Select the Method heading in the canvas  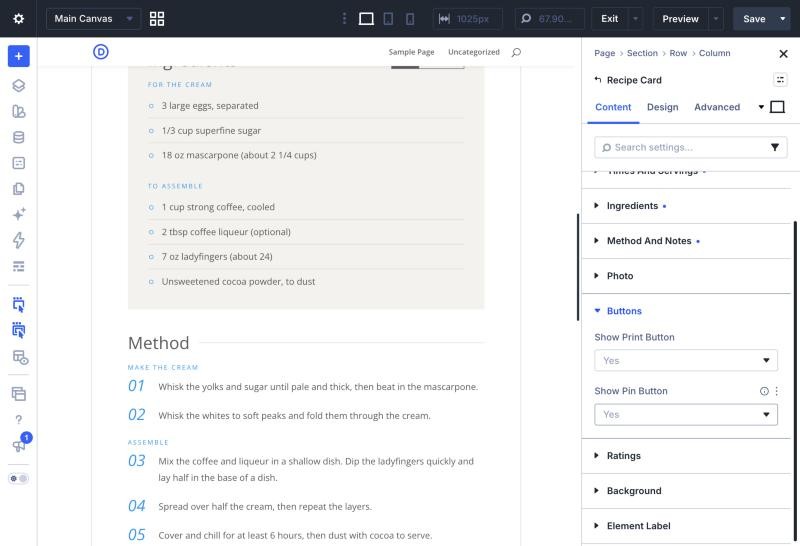point(159,343)
